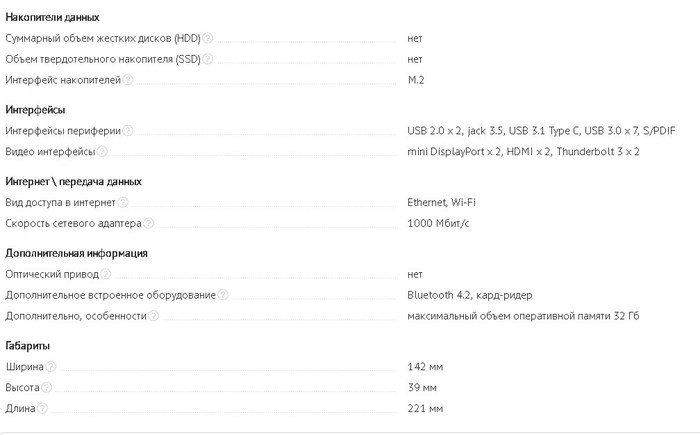Click help icon next to Видео интерфейсы
This screenshot has width=700, height=435.
click(x=102, y=151)
